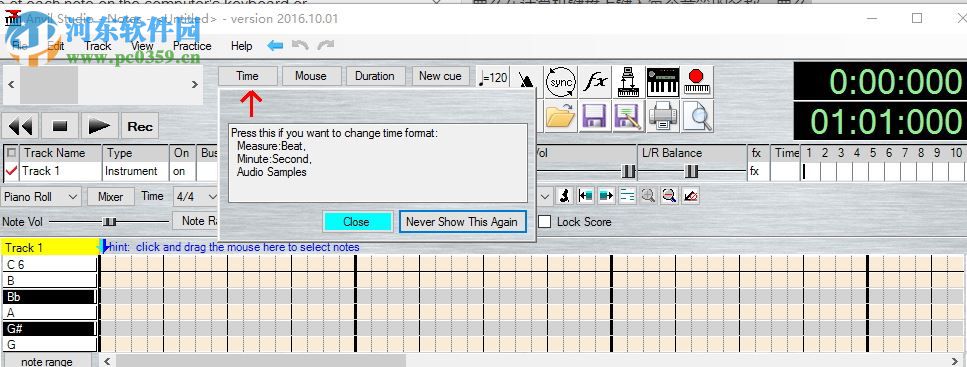This screenshot has height=367, width=967.
Task: Click the Note Vol slider handle
Action: [109, 221]
